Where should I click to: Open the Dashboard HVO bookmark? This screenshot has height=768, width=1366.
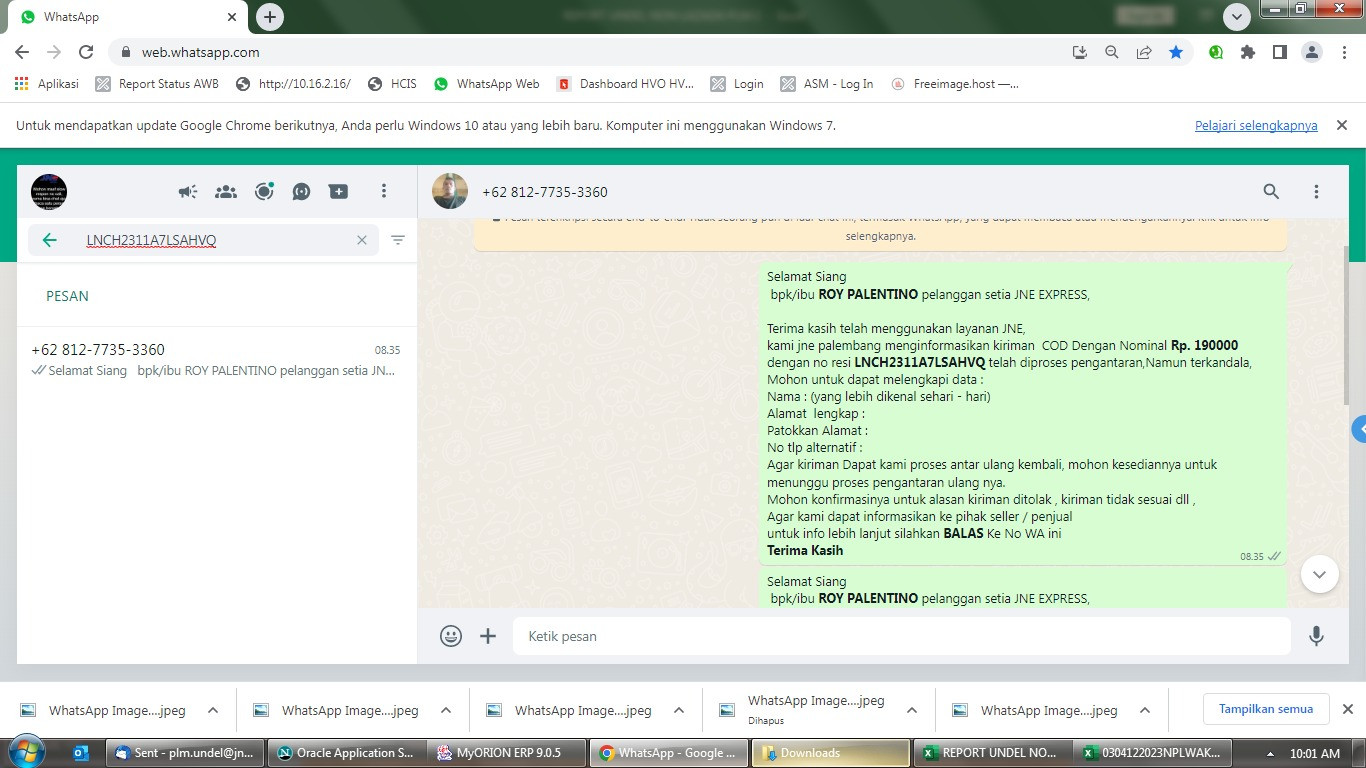[x=626, y=84]
